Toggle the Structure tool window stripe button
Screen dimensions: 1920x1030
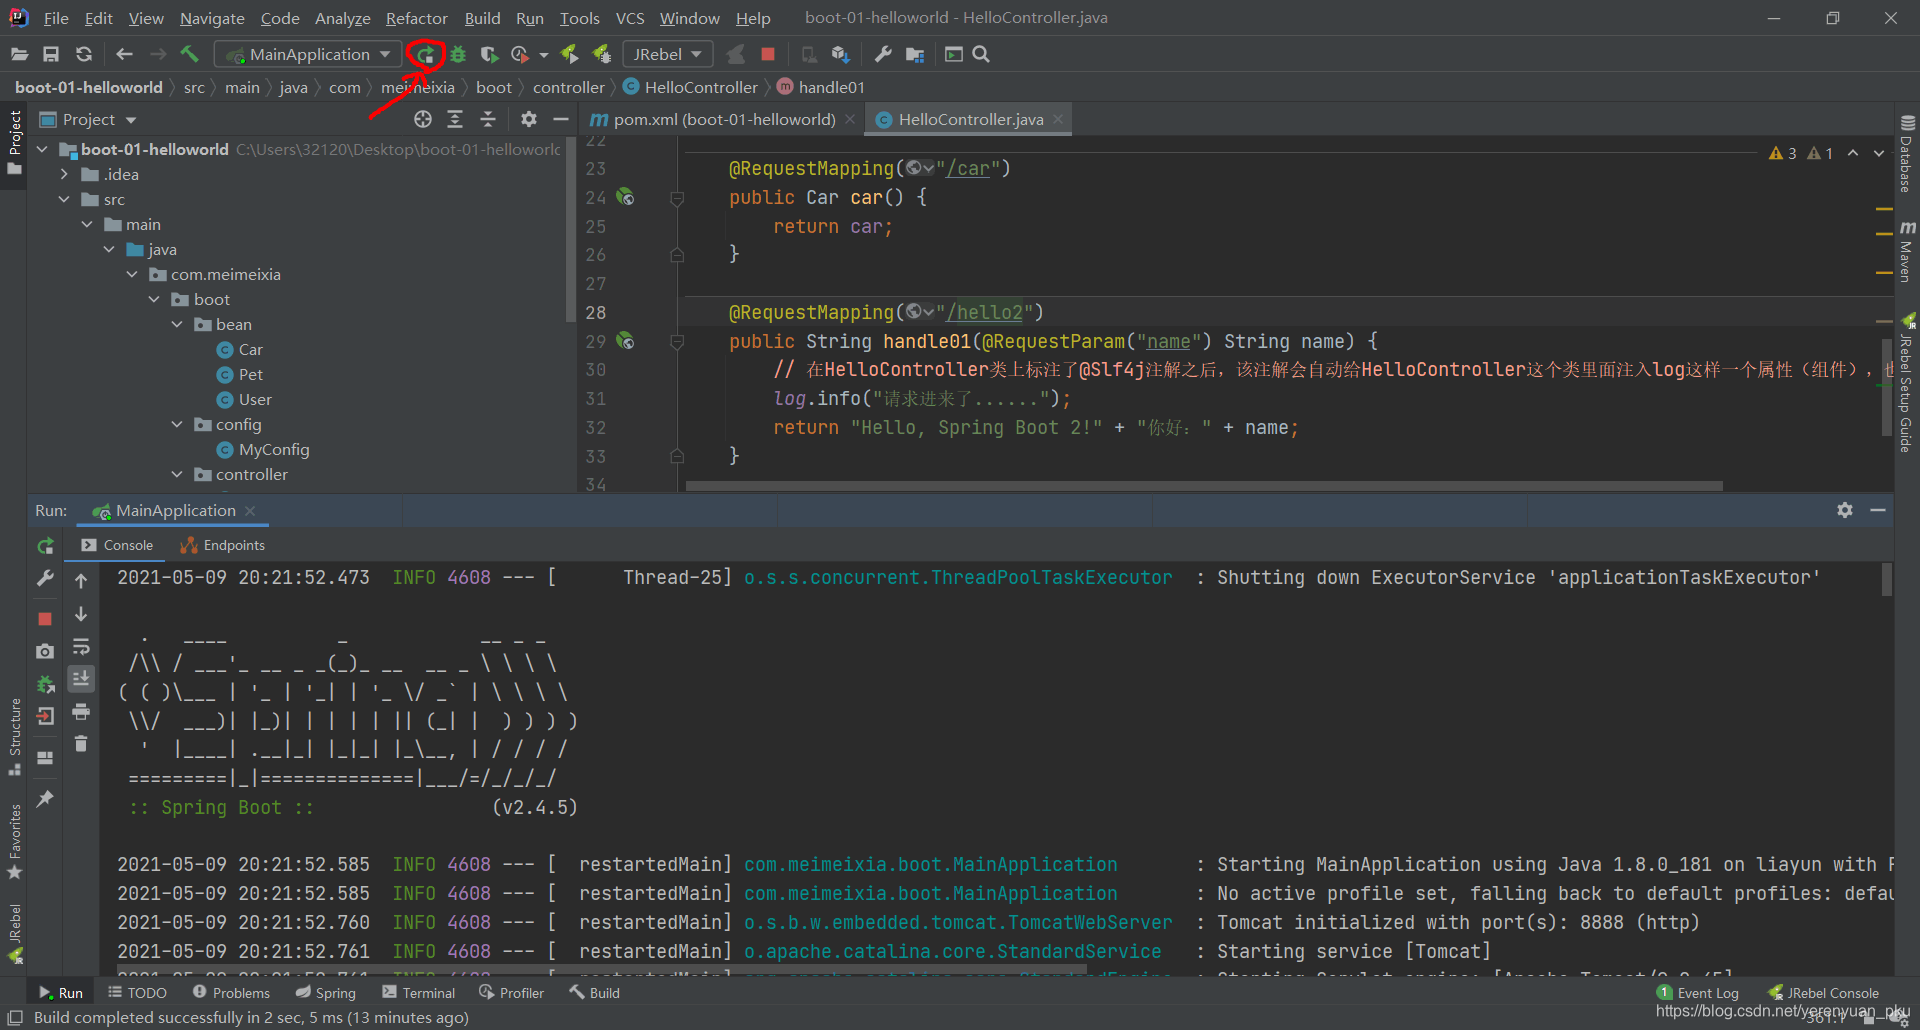[14, 736]
